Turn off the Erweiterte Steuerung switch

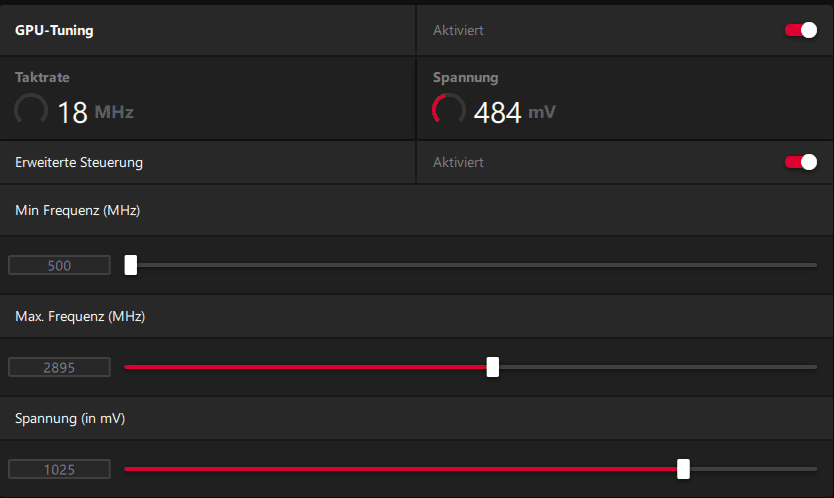pyautogui.click(x=801, y=162)
